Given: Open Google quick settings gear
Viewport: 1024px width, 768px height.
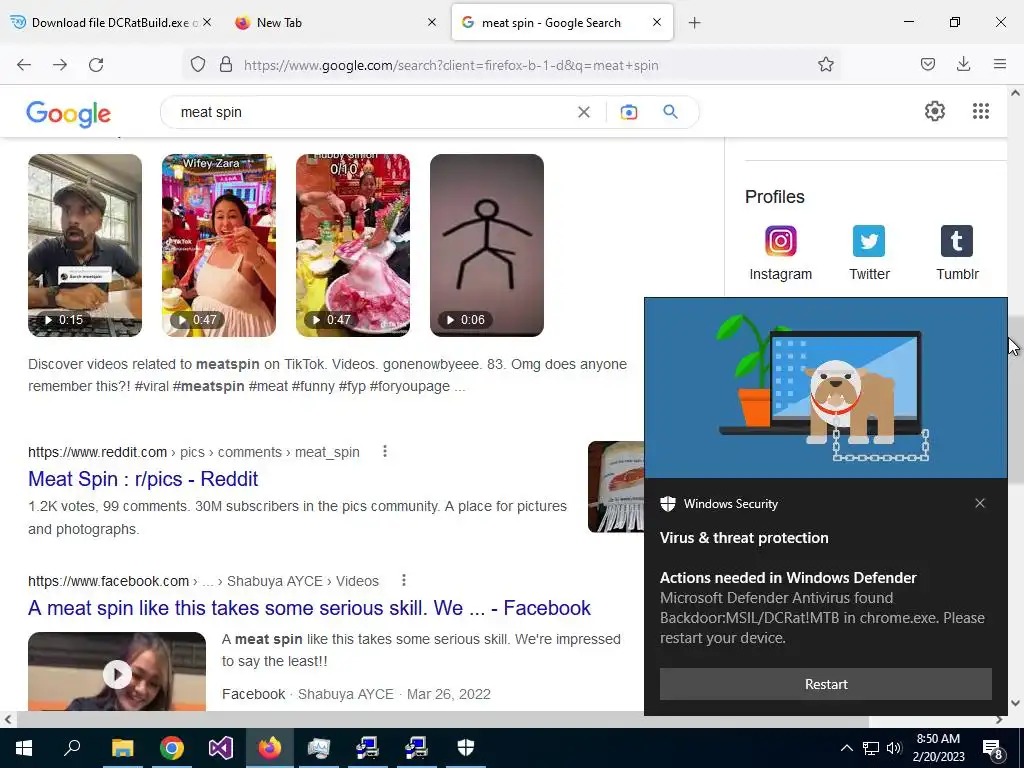Looking at the screenshot, I should [x=935, y=112].
